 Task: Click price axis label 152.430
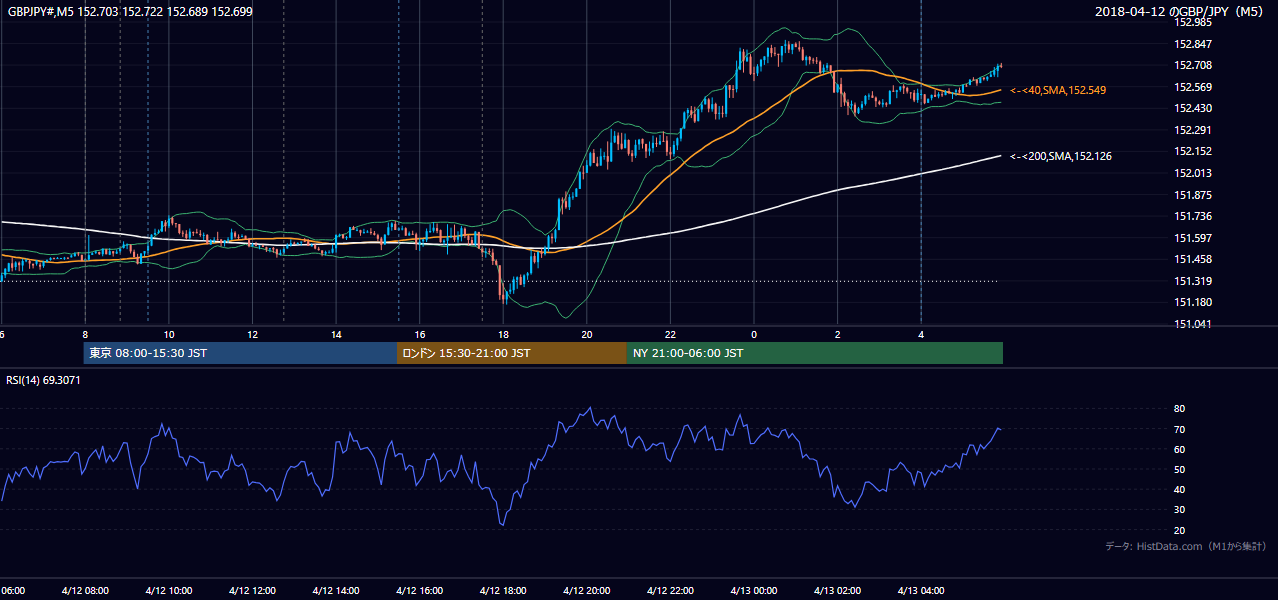pos(1193,108)
